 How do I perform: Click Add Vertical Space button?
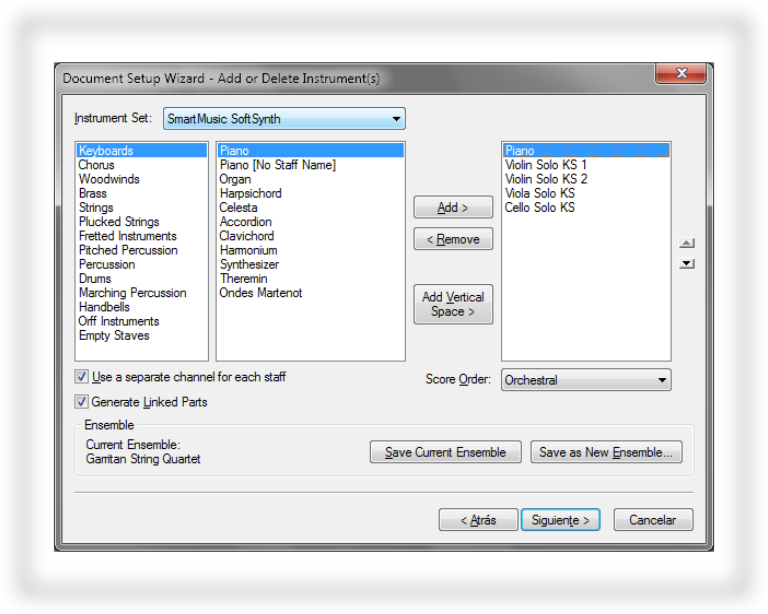[x=453, y=304]
